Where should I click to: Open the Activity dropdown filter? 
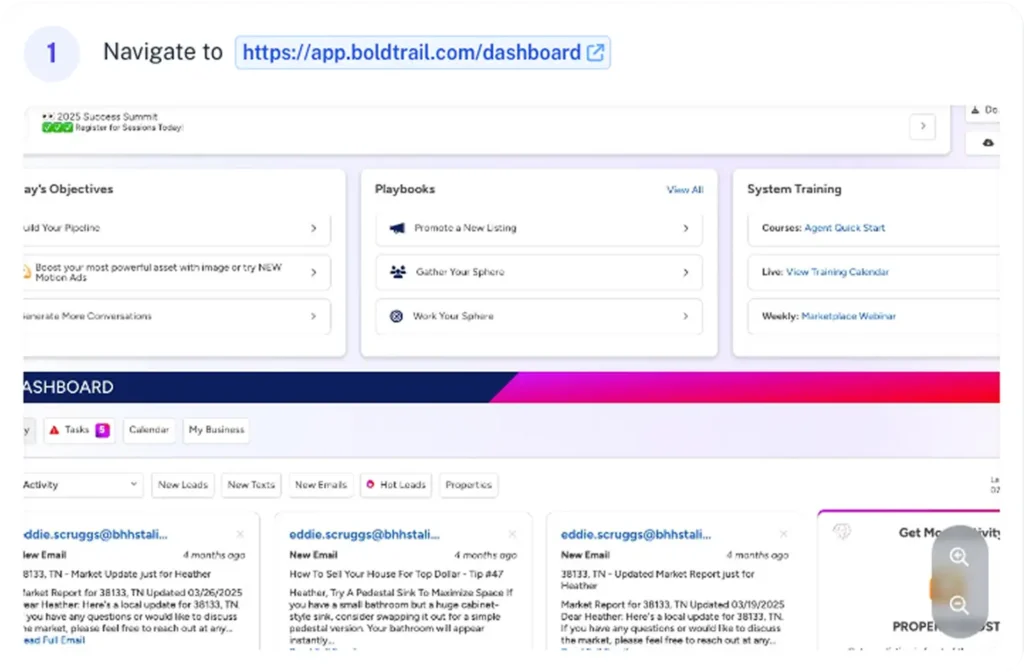[82, 485]
